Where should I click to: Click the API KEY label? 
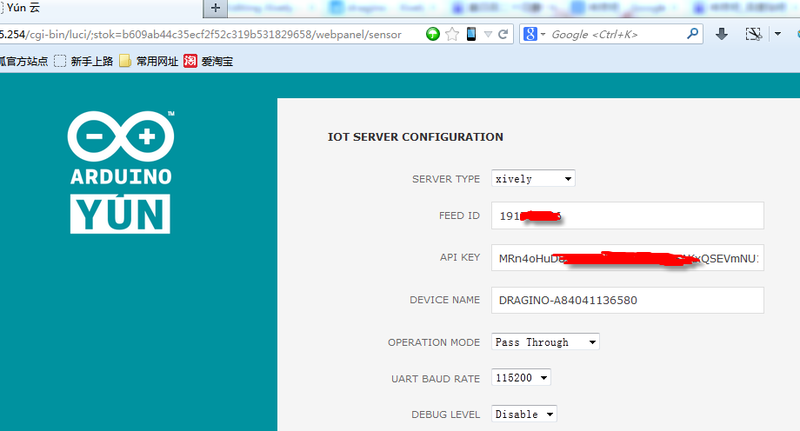(460, 258)
